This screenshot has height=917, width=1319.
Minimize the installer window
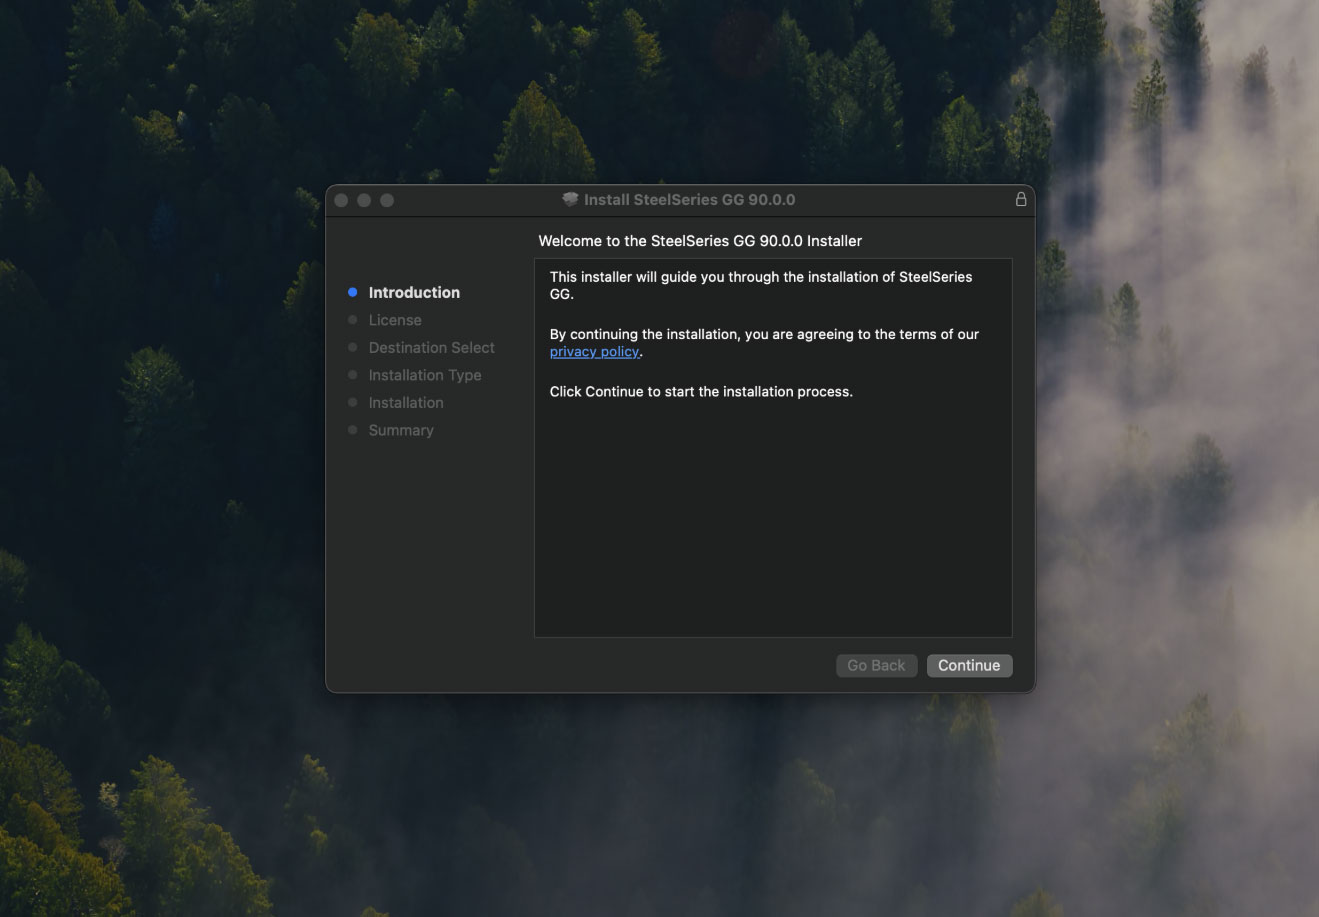(364, 201)
